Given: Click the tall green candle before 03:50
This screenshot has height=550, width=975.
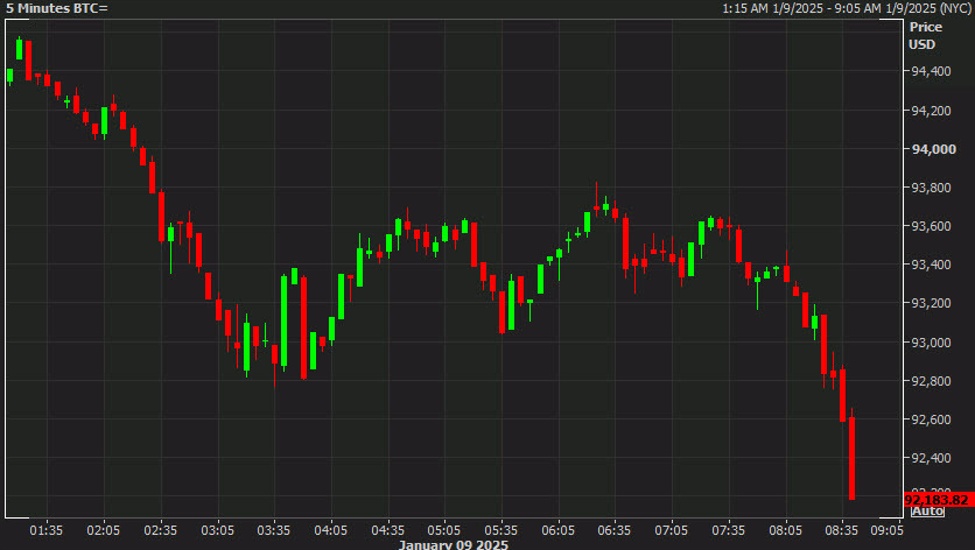Looking at the screenshot, I should [x=284, y=320].
